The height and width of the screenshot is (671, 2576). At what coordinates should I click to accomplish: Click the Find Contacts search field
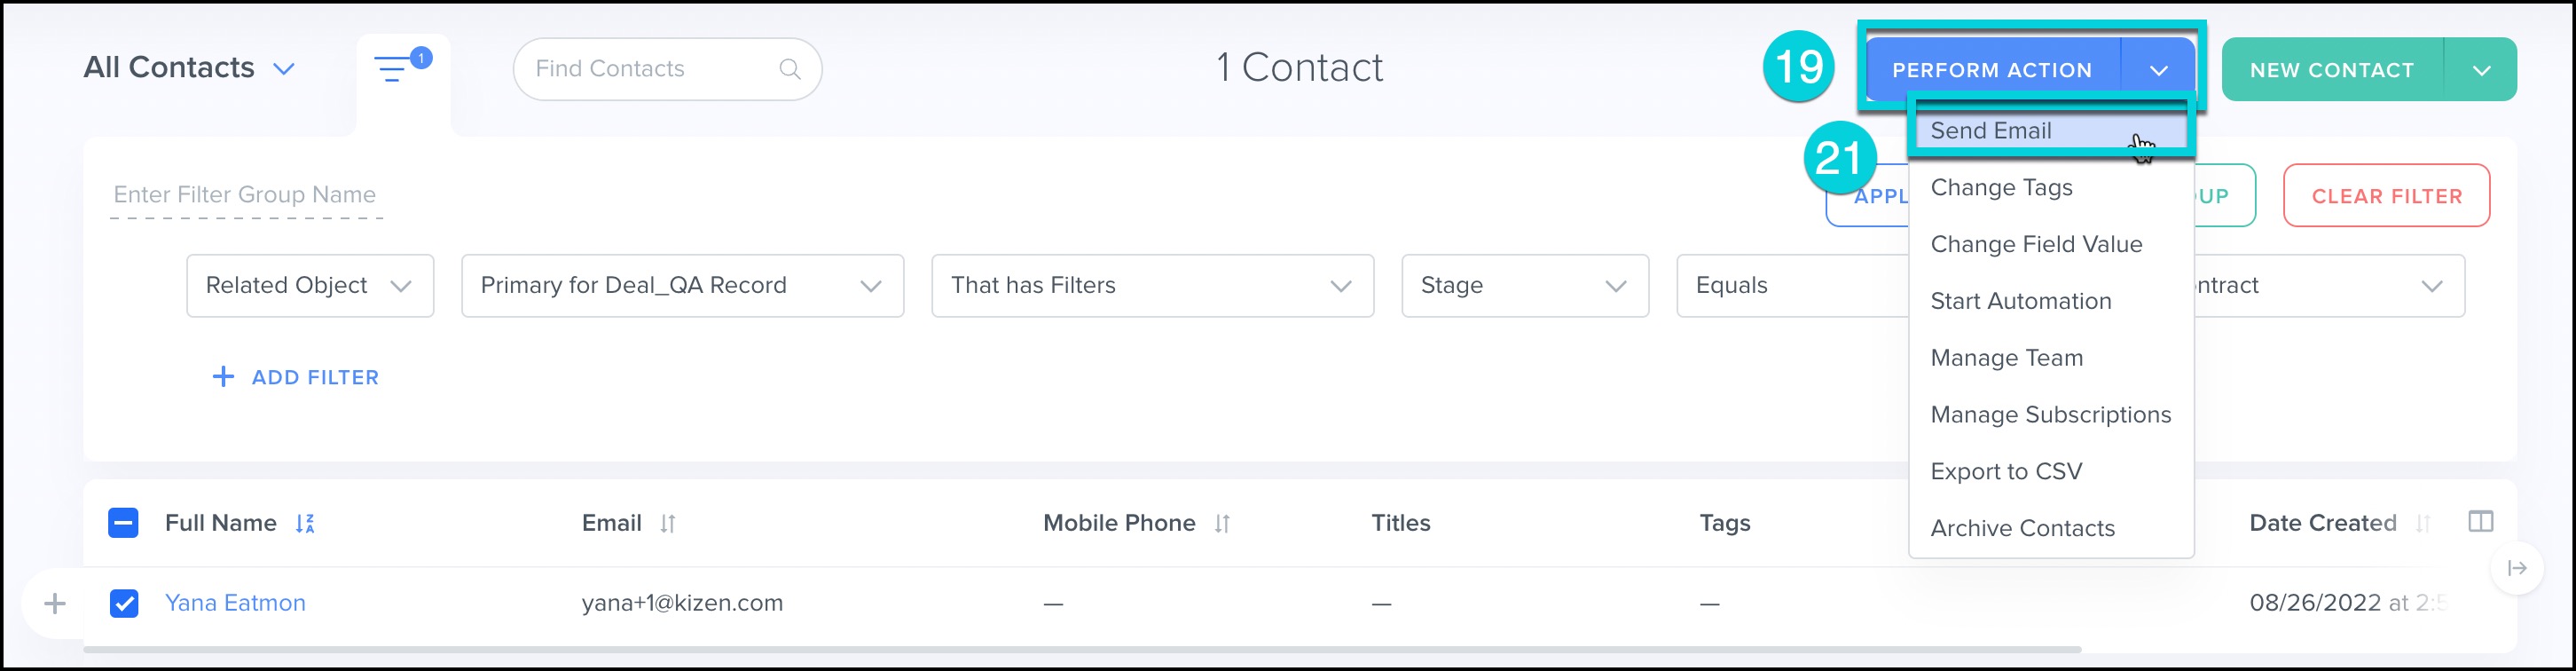[x=650, y=69]
